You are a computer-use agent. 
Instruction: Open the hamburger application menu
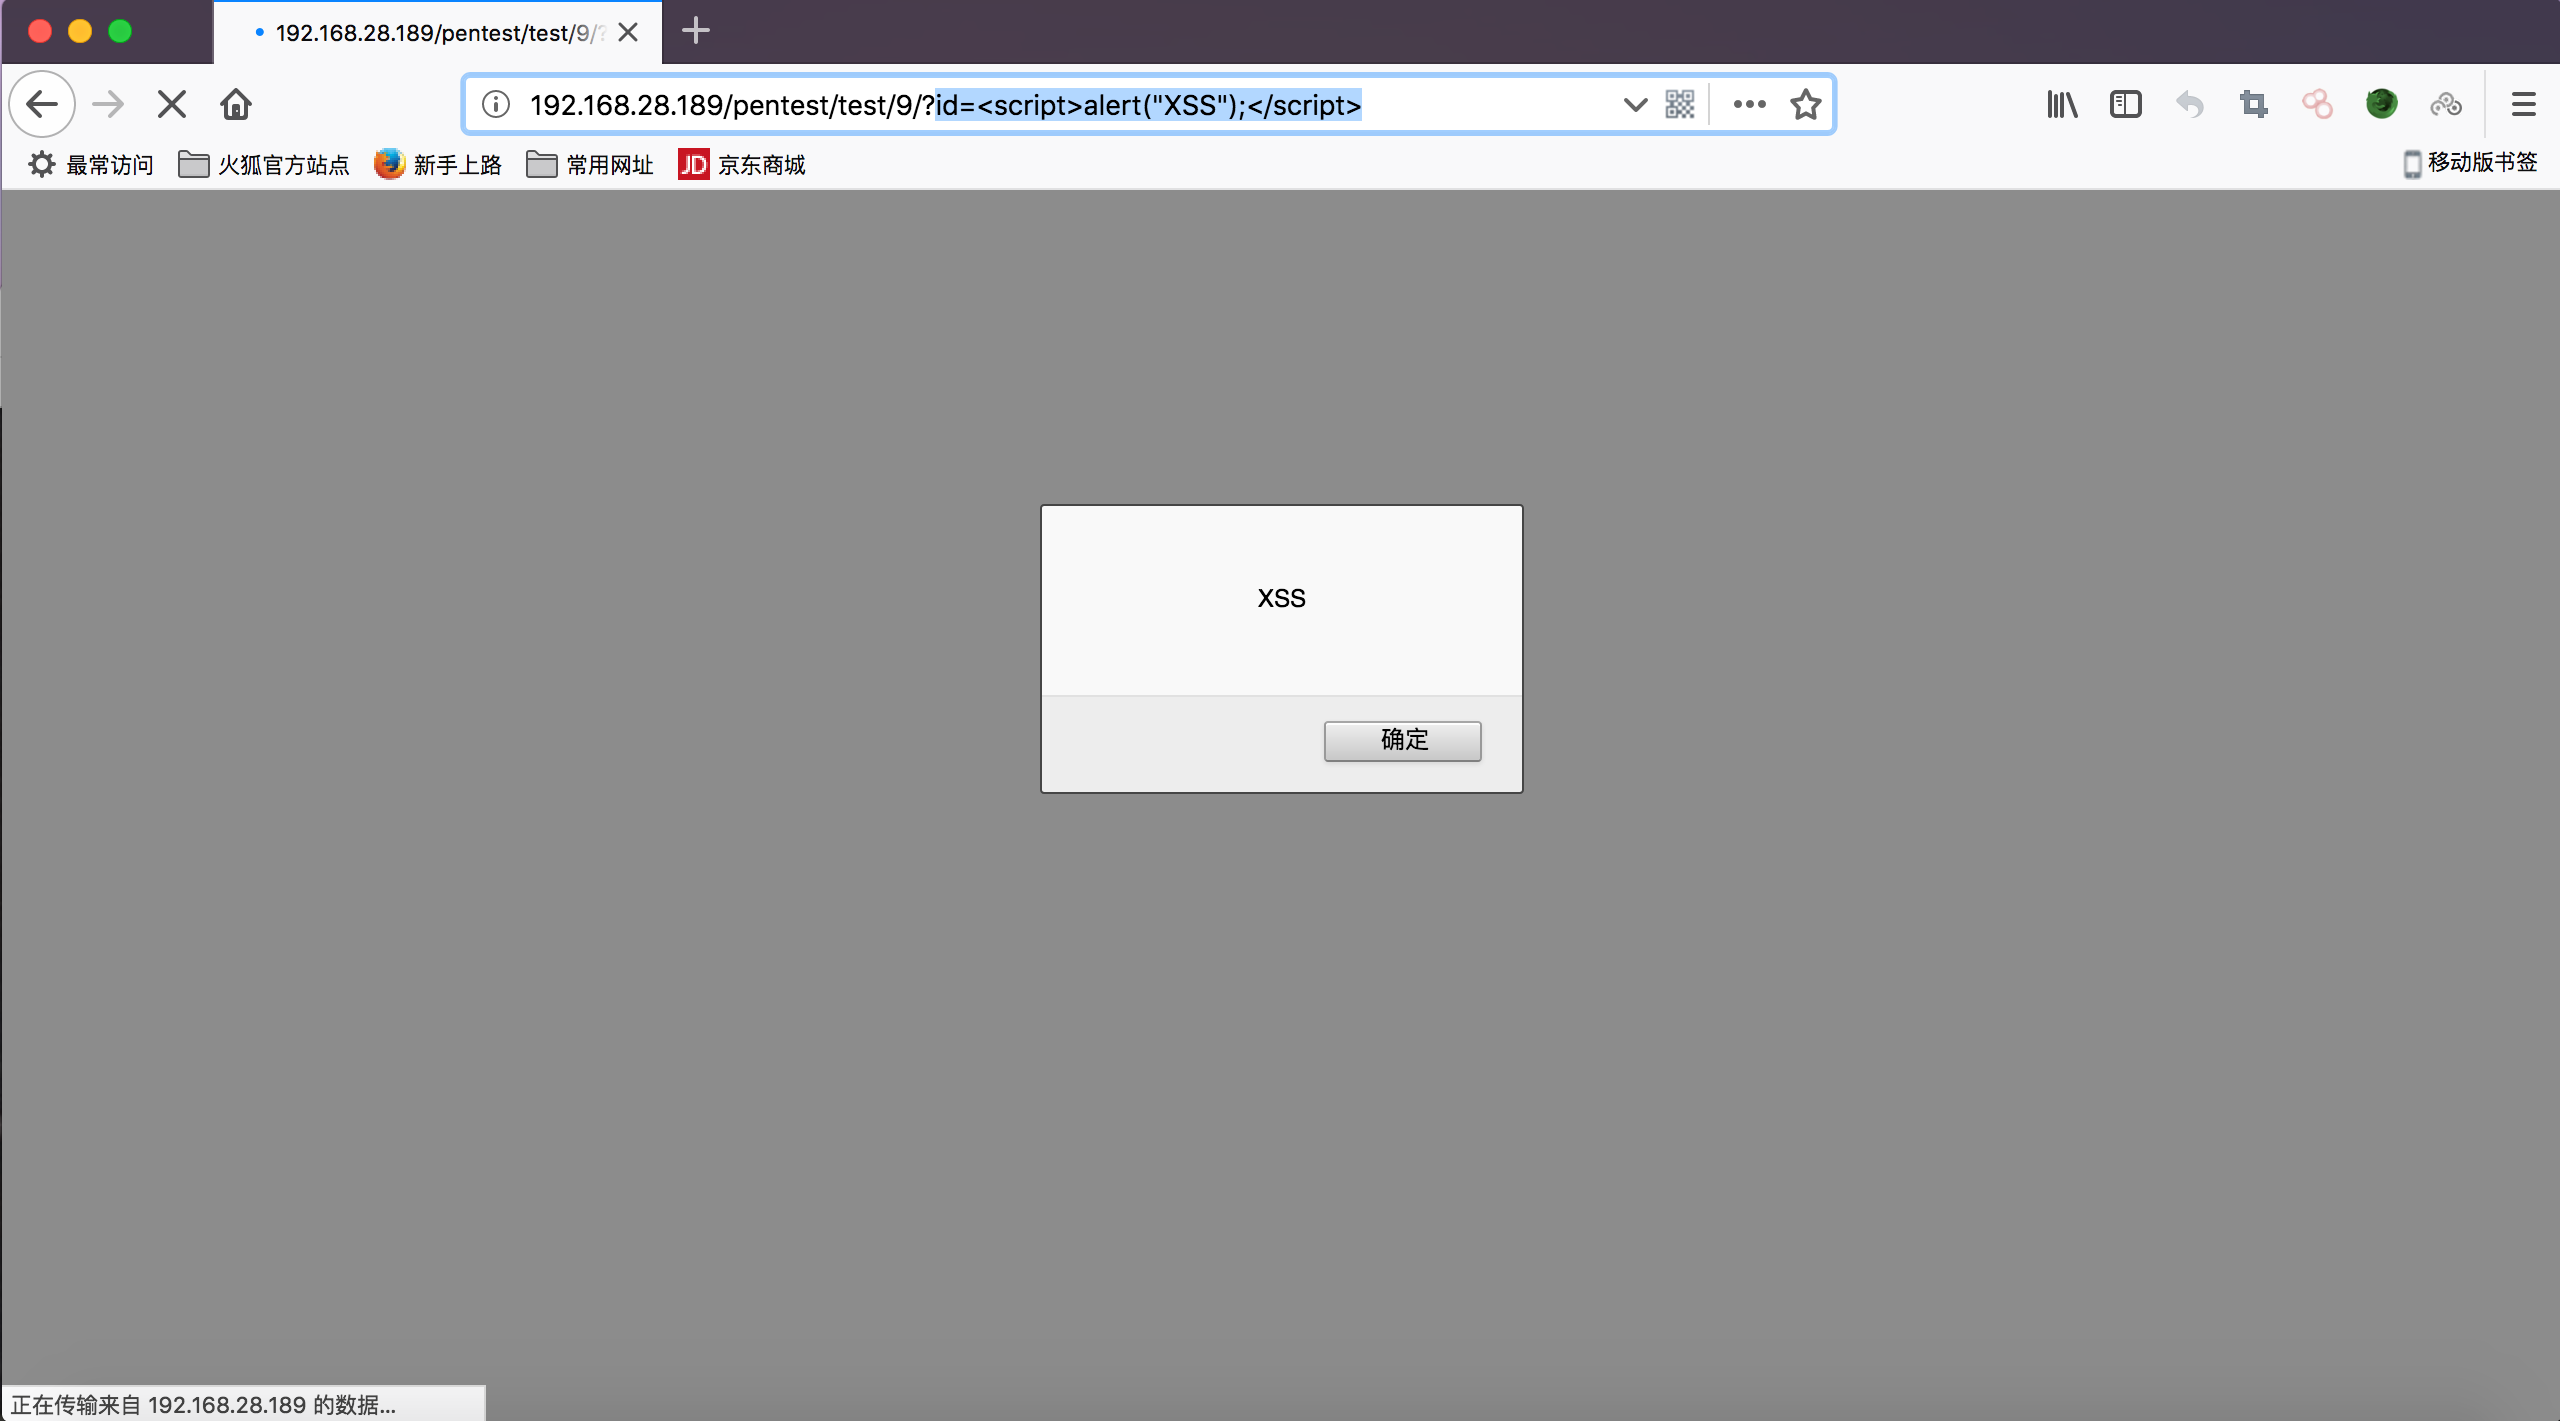[x=2524, y=104]
